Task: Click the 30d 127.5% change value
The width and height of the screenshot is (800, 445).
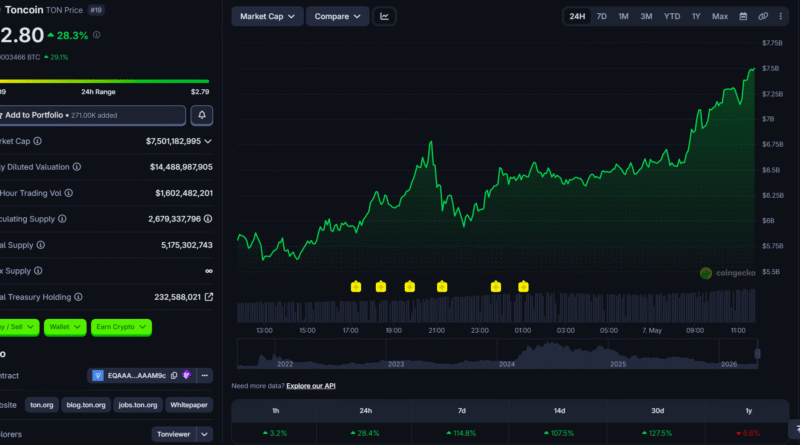Action: (x=657, y=433)
